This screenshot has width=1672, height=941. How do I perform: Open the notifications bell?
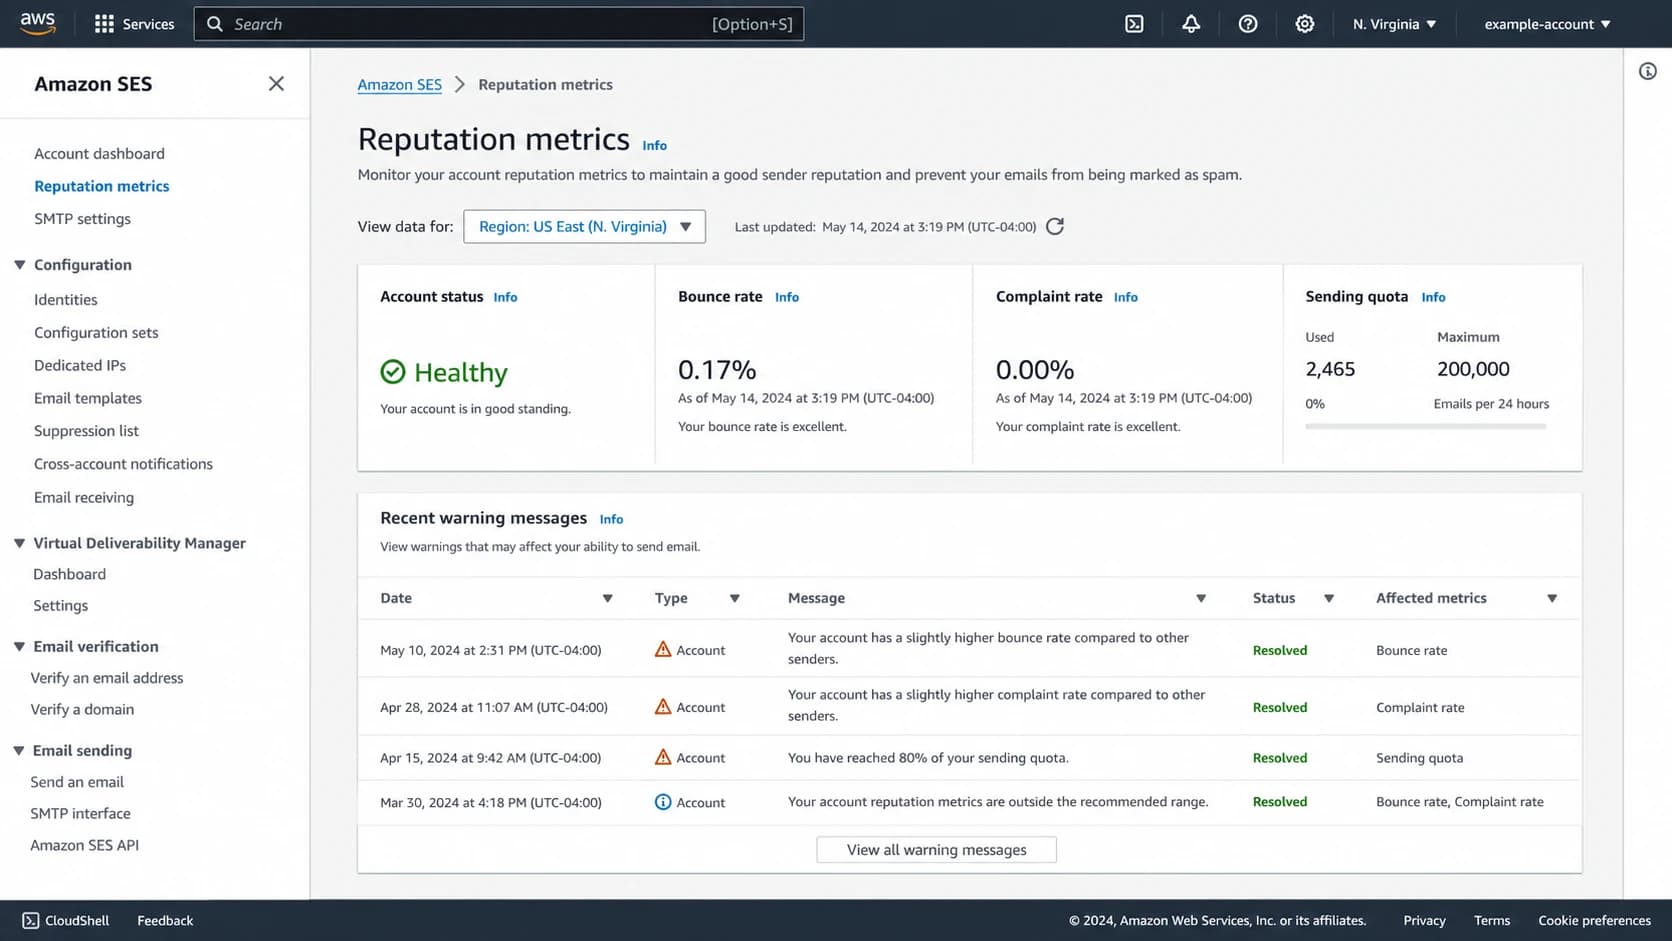point(1191,24)
